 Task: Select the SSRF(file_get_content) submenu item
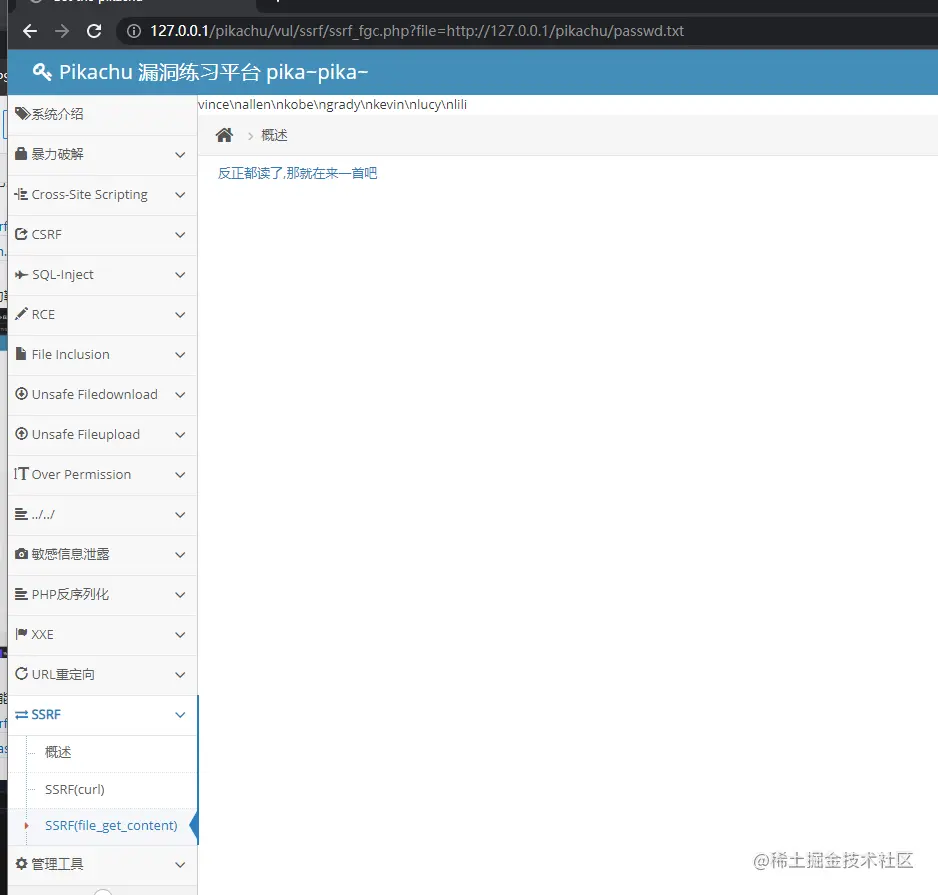click(x=111, y=826)
